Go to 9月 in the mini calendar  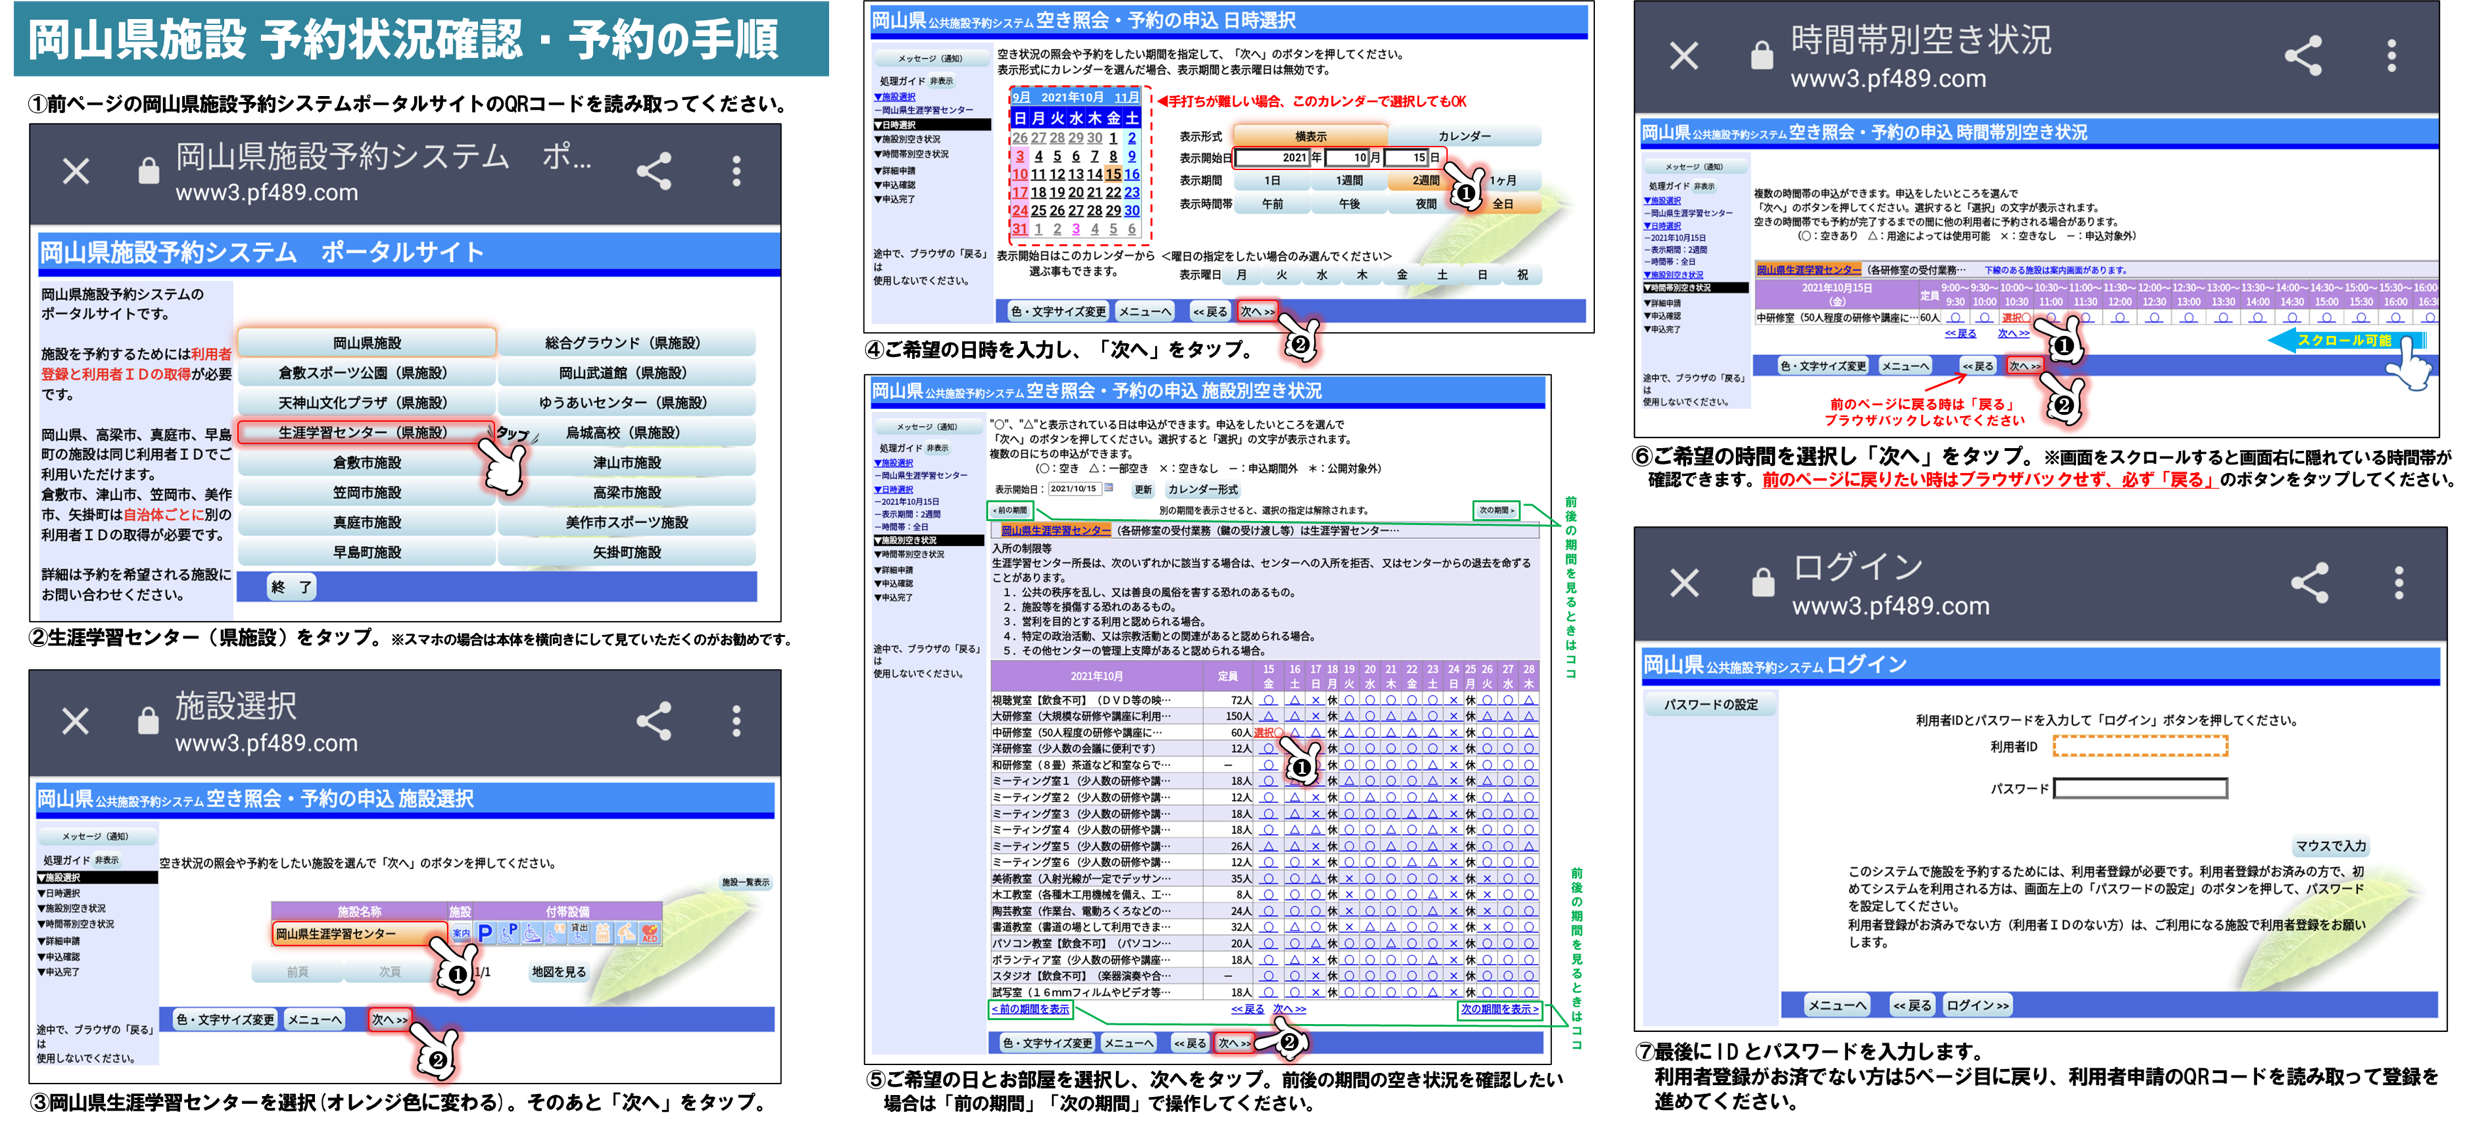coord(1021,98)
